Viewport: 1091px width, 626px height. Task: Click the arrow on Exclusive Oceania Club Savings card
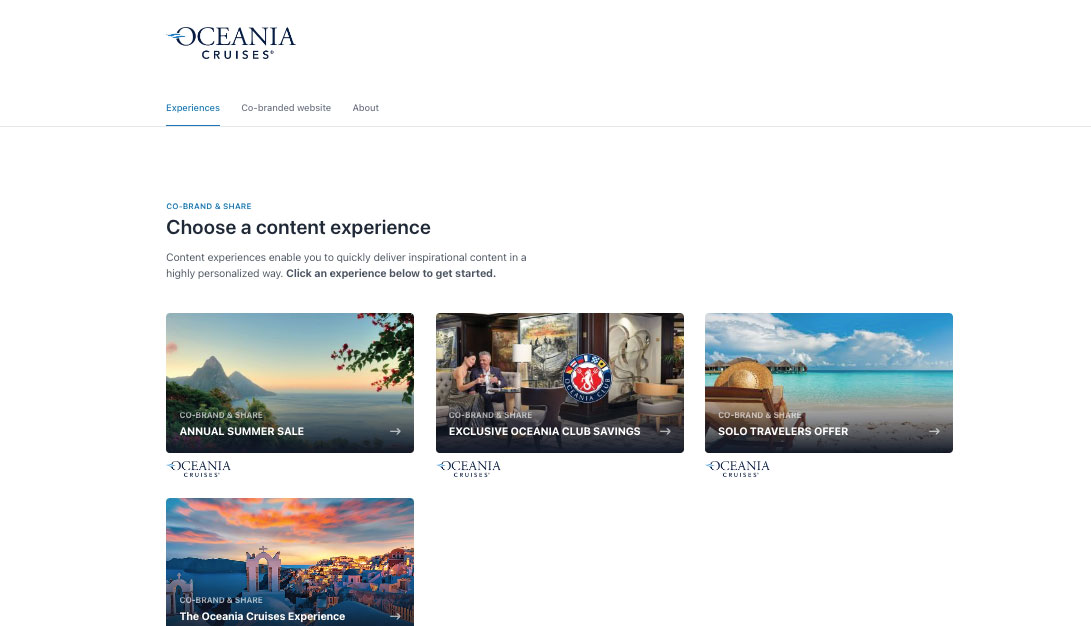tap(665, 431)
